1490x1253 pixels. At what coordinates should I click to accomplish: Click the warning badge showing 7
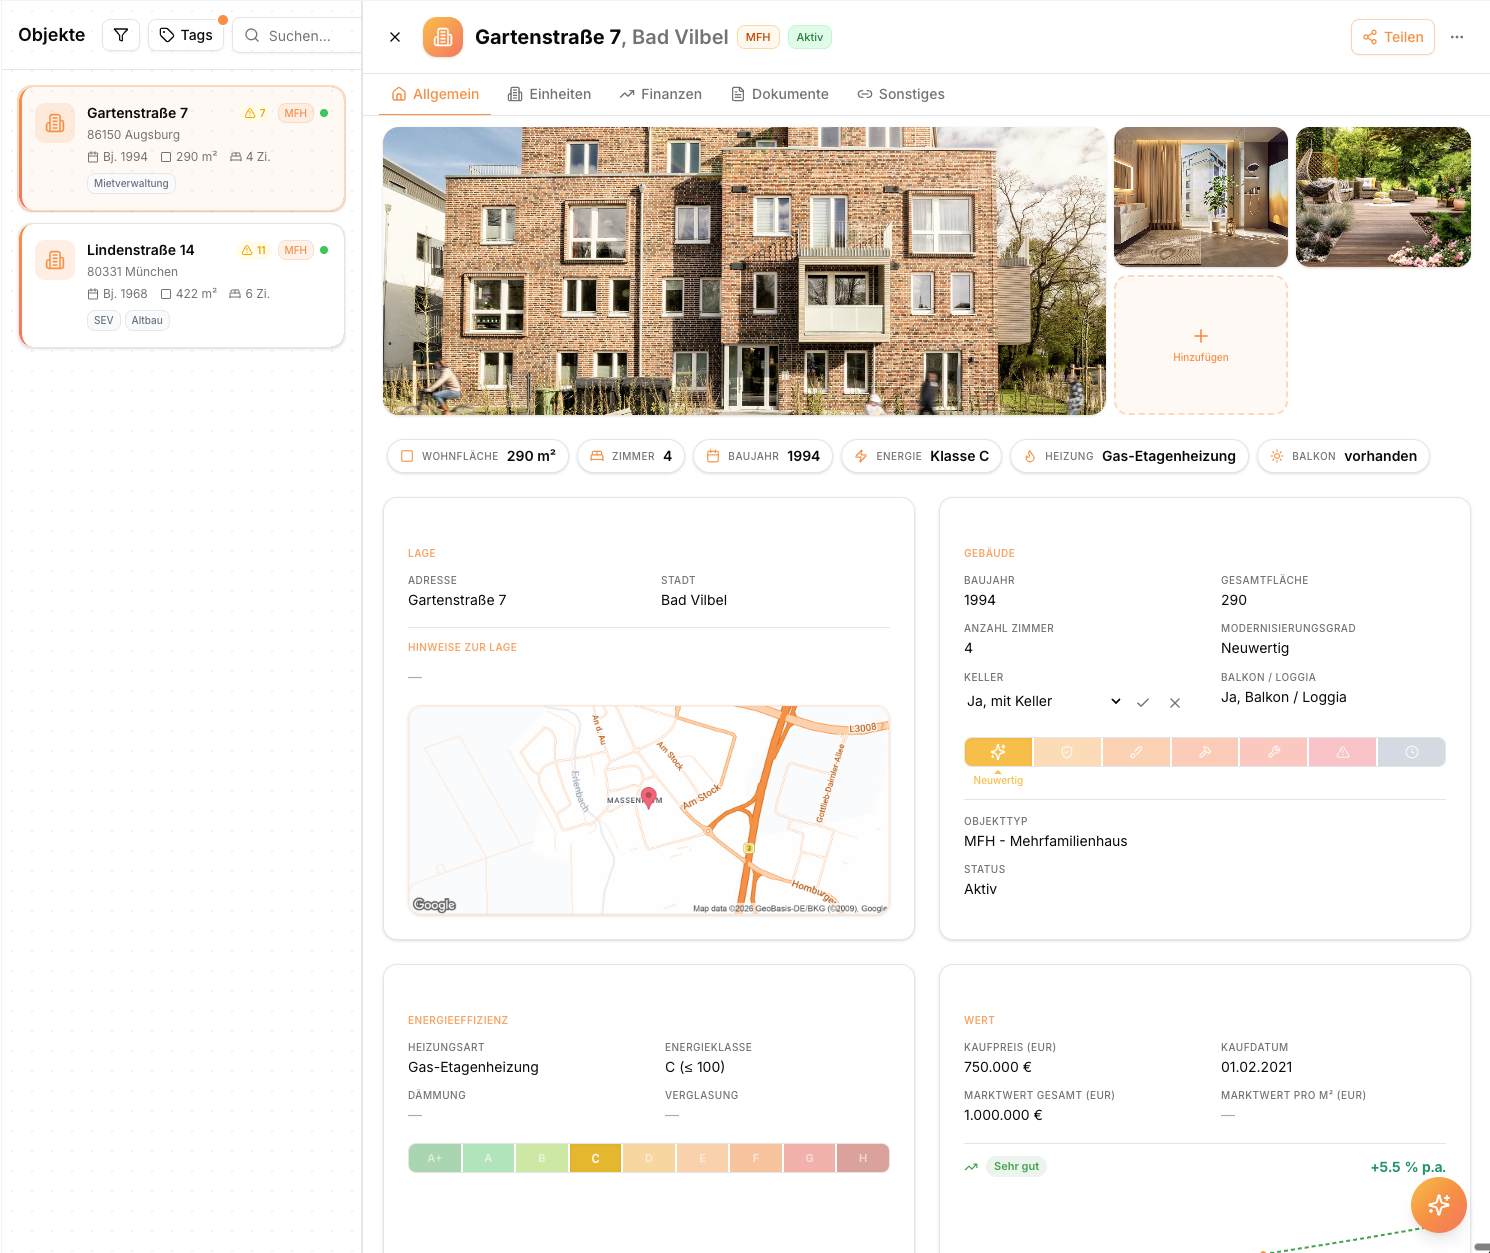(255, 113)
